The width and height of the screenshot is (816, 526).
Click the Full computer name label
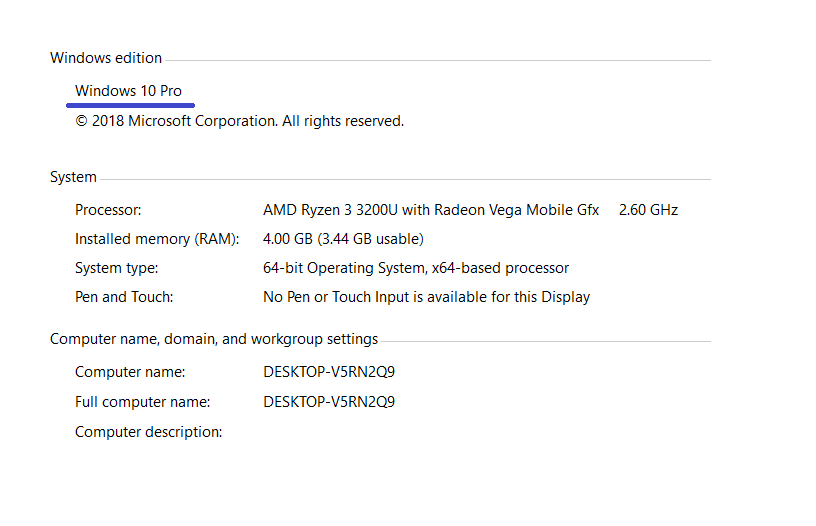click(x=143, y=402)
